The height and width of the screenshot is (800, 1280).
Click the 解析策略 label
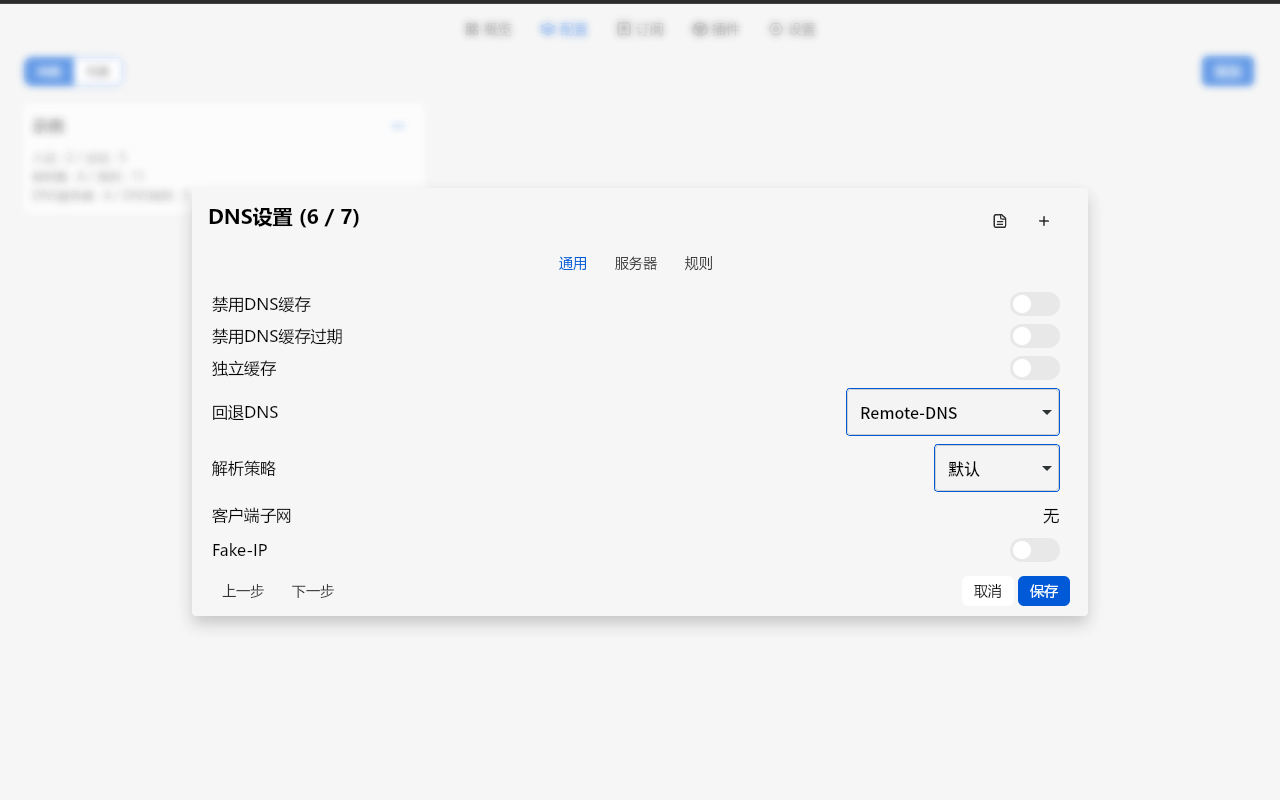tap(244, 468)
